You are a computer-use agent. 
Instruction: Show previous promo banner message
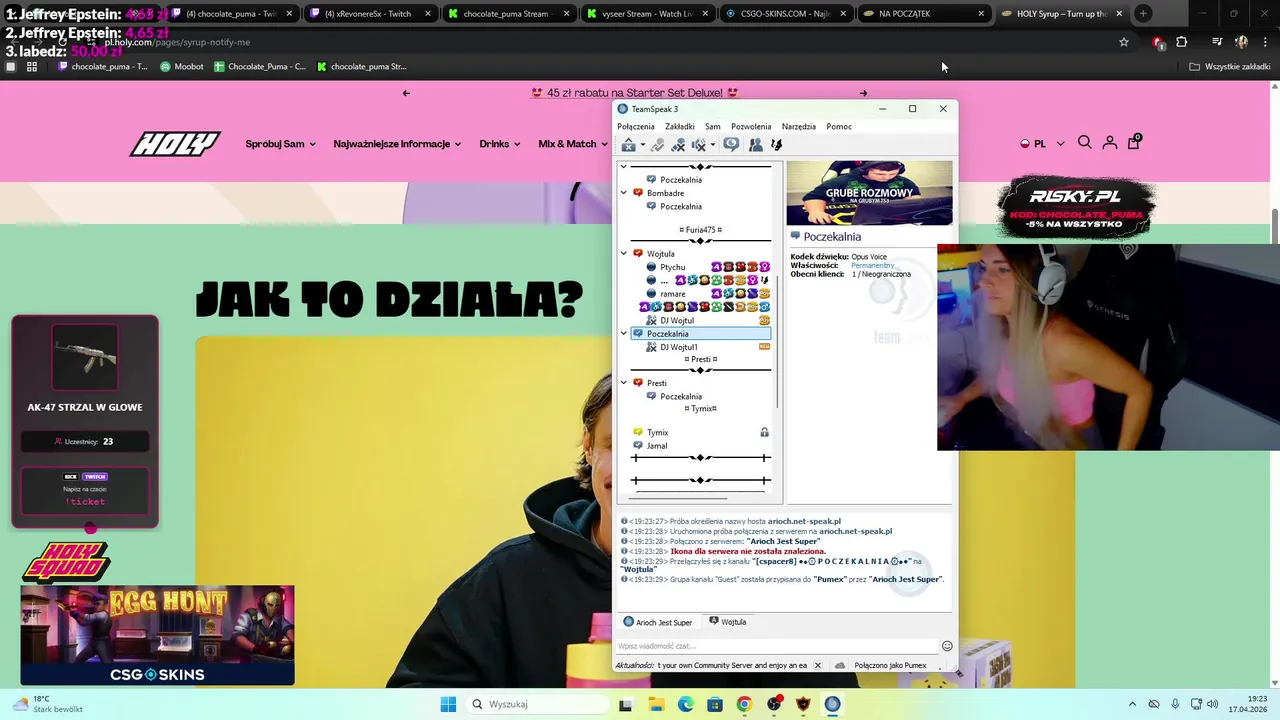tap(406, 93)
